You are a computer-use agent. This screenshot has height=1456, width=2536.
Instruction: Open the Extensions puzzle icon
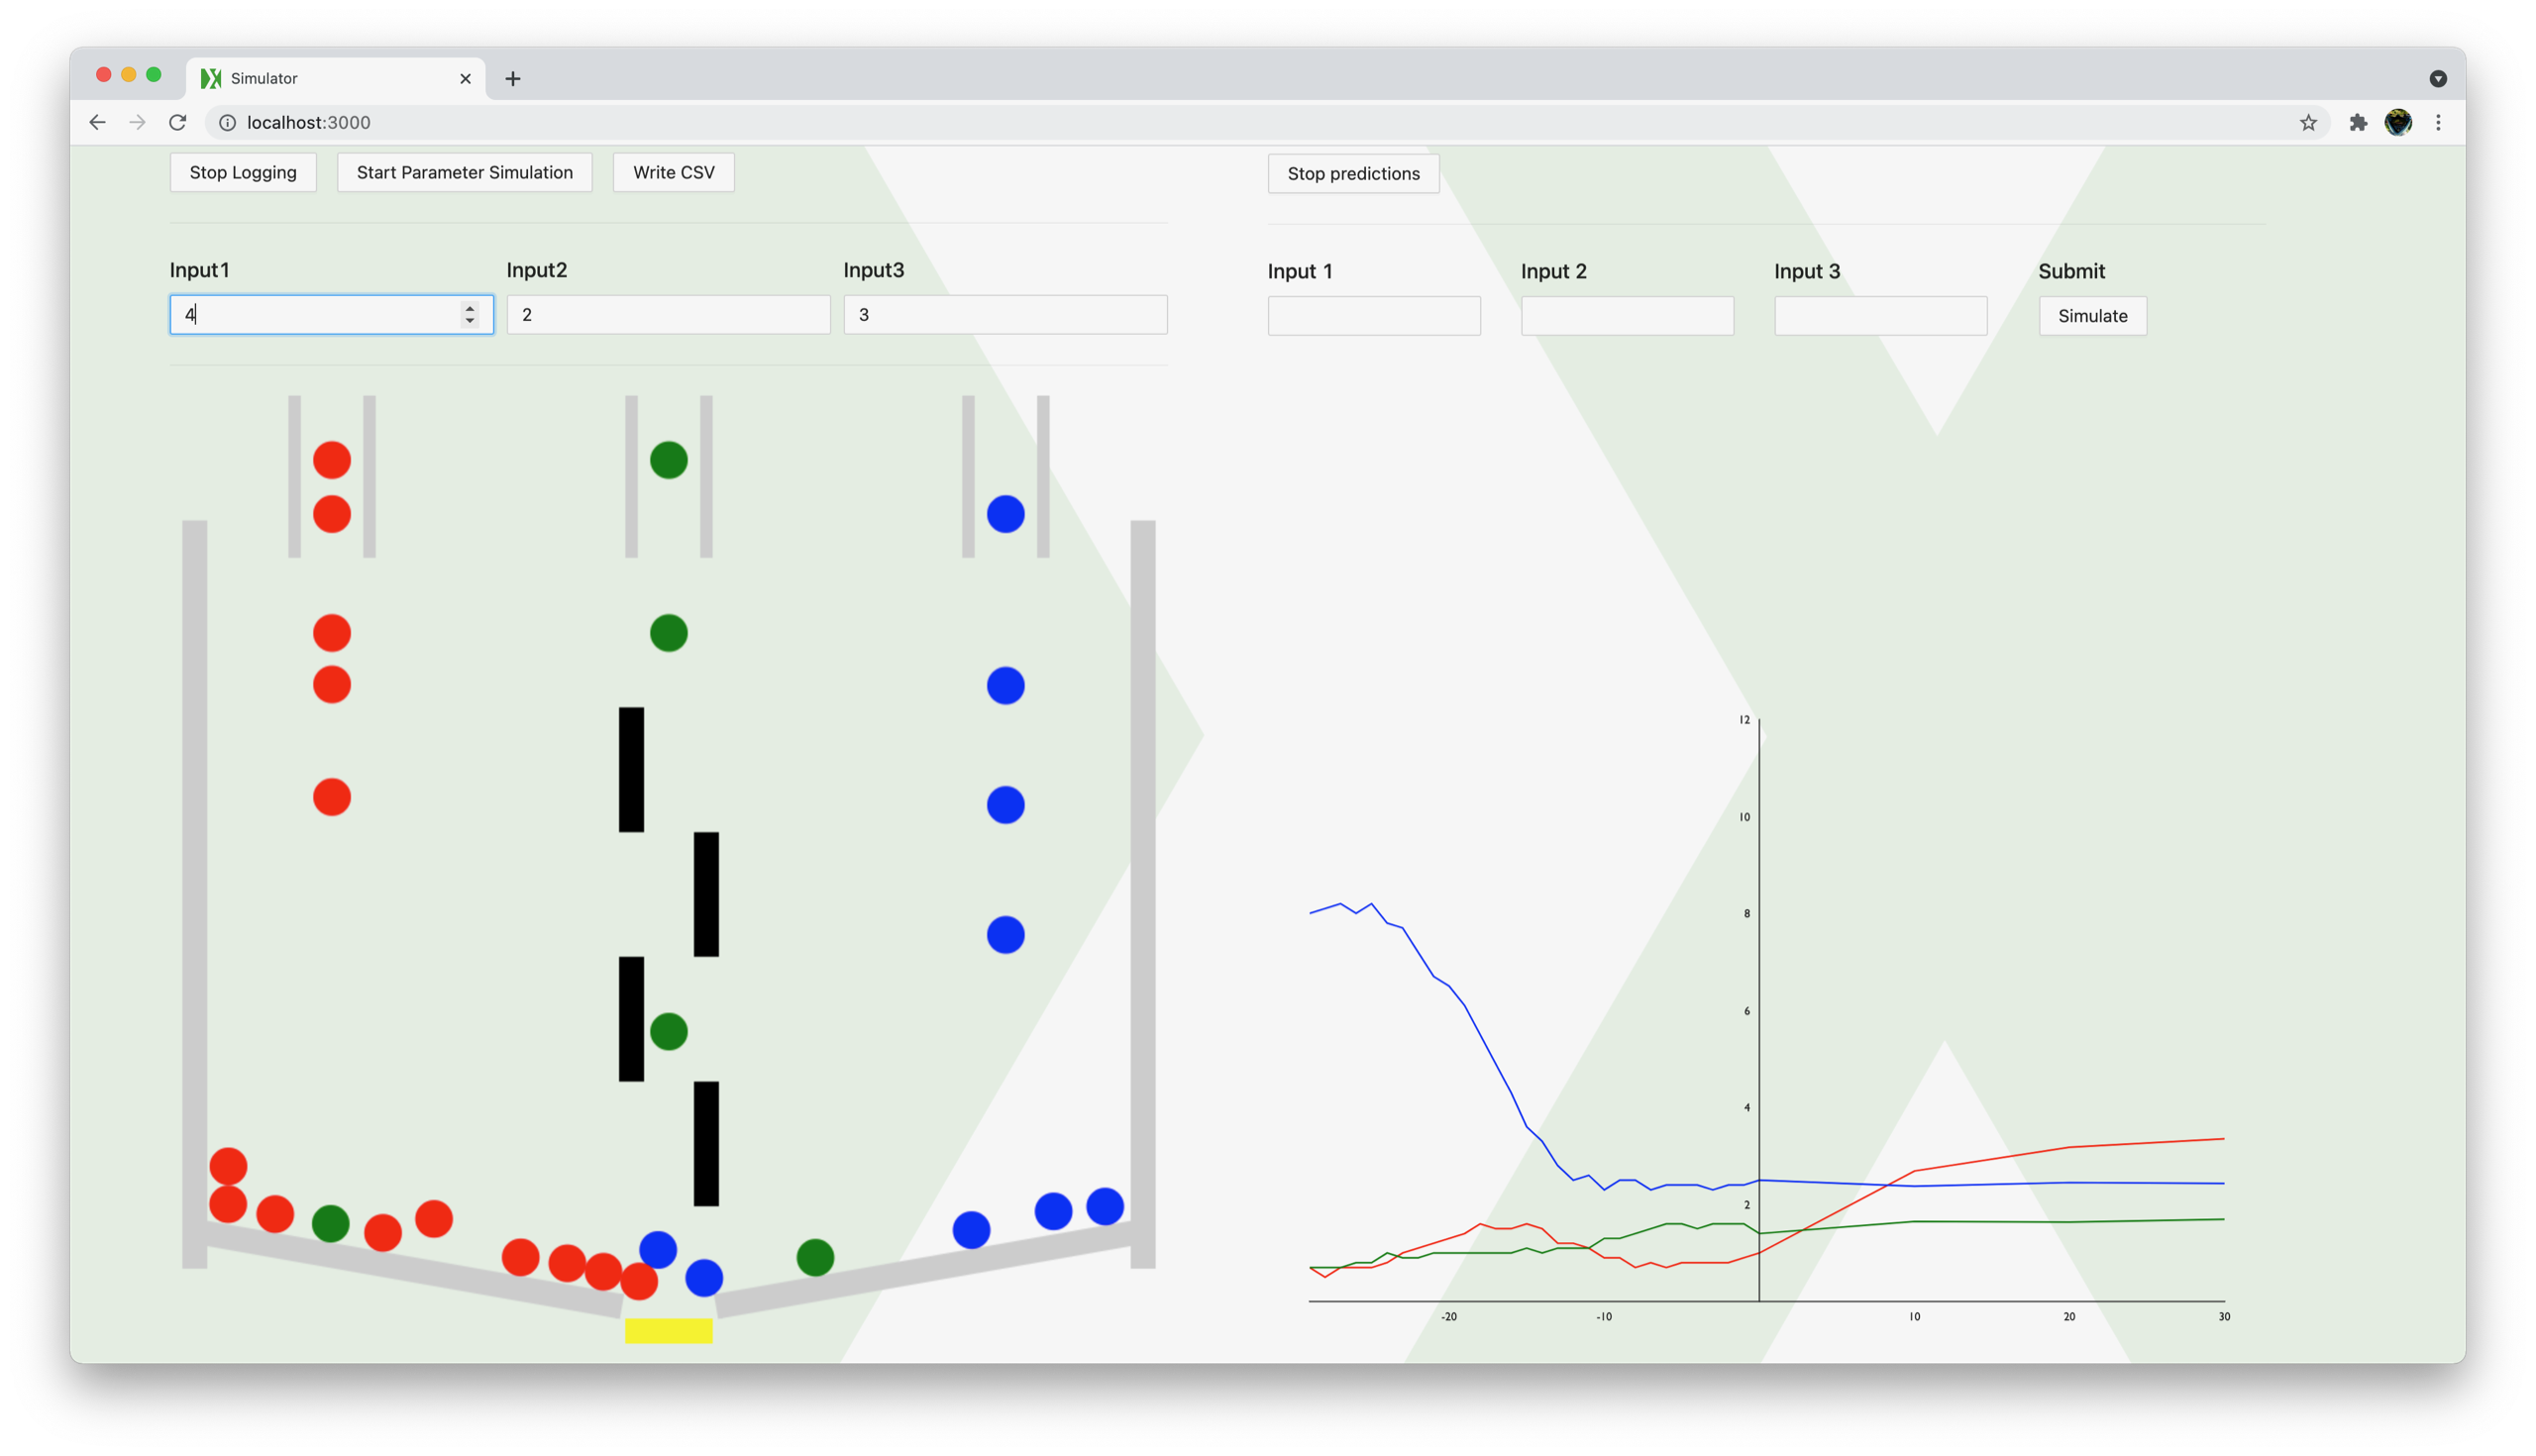point(2358,122)
